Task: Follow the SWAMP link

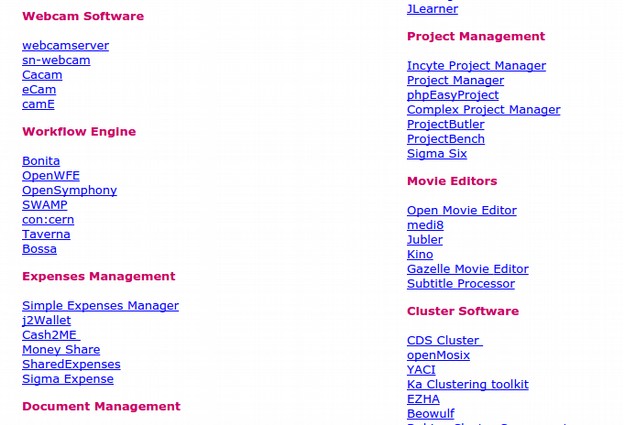Action: coord(45,205)
